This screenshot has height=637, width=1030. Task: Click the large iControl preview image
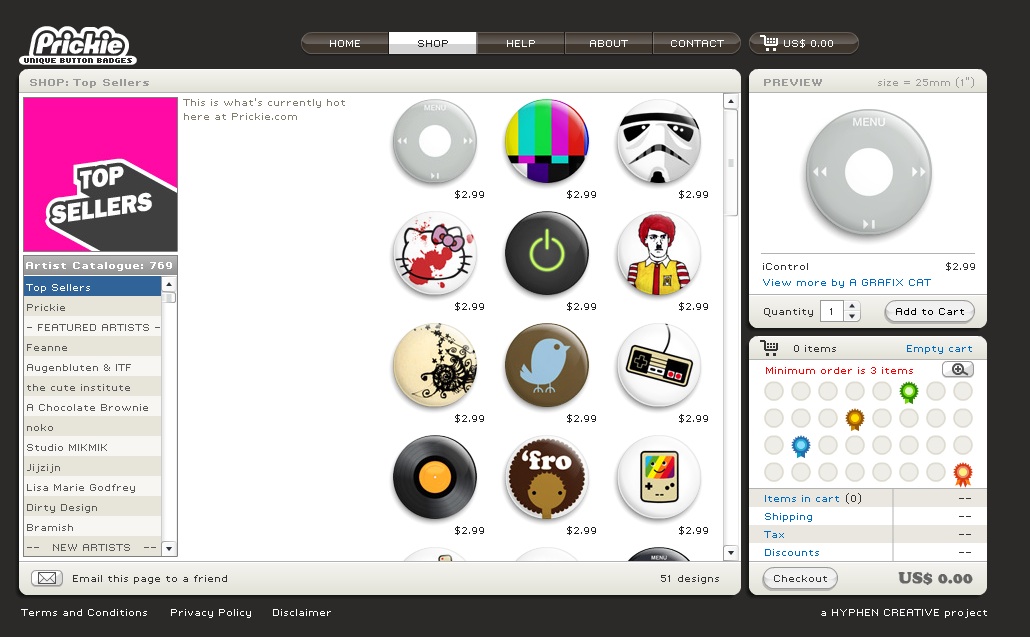pyautogui.click(x=868, y=173)
